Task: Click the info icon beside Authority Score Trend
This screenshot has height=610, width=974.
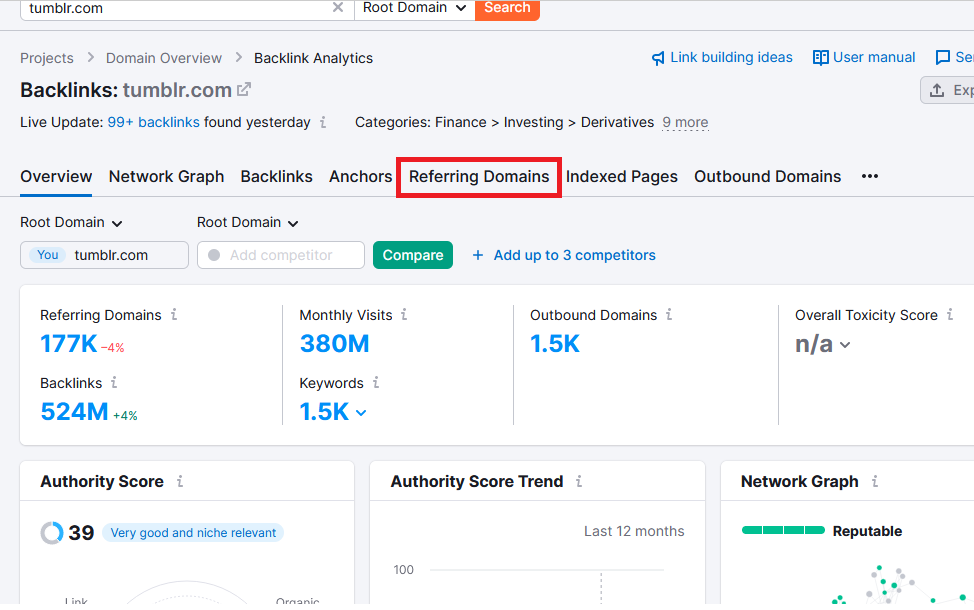Action: pyautogui.click(x=579, y=481)
